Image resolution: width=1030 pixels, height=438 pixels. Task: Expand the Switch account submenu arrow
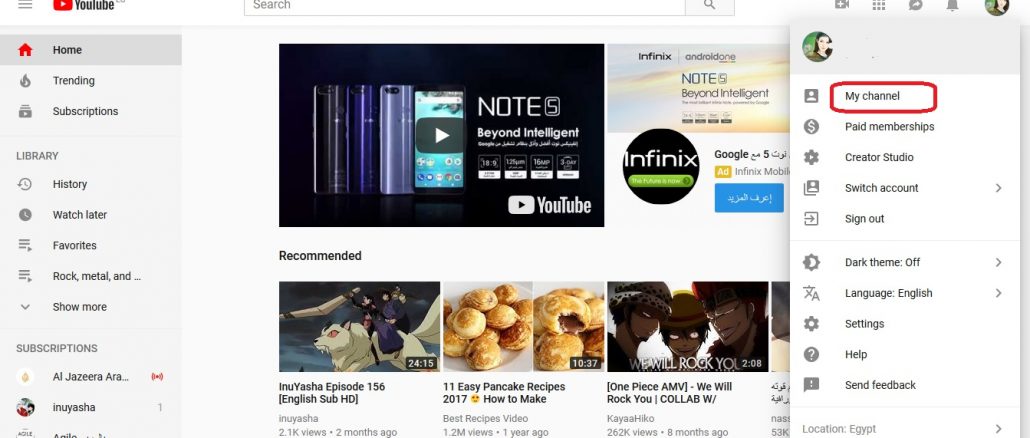(x=998, y=188)
